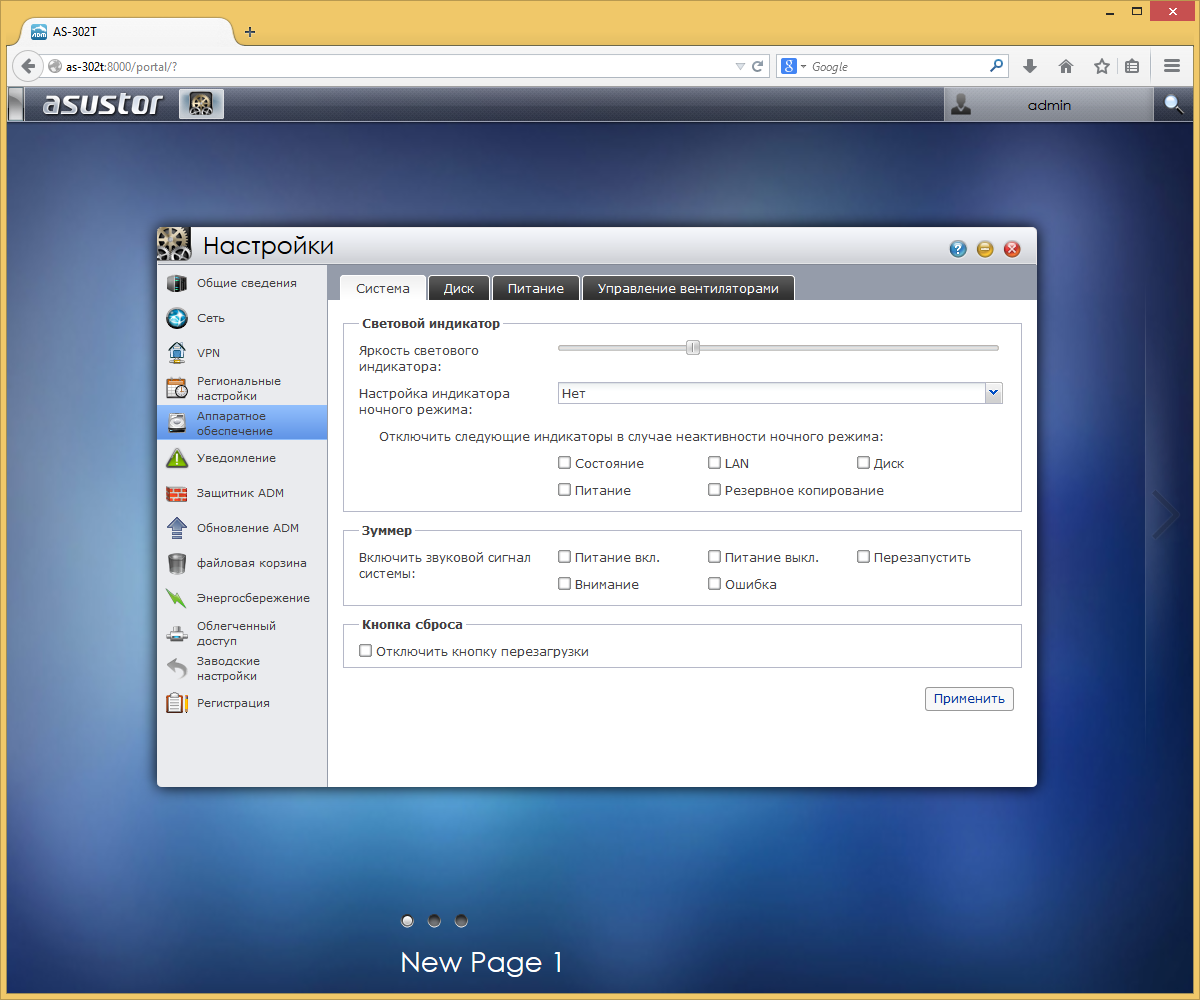Open the admin user menu
This screenshot has width=1200, height=1000.
[1048, 104]
